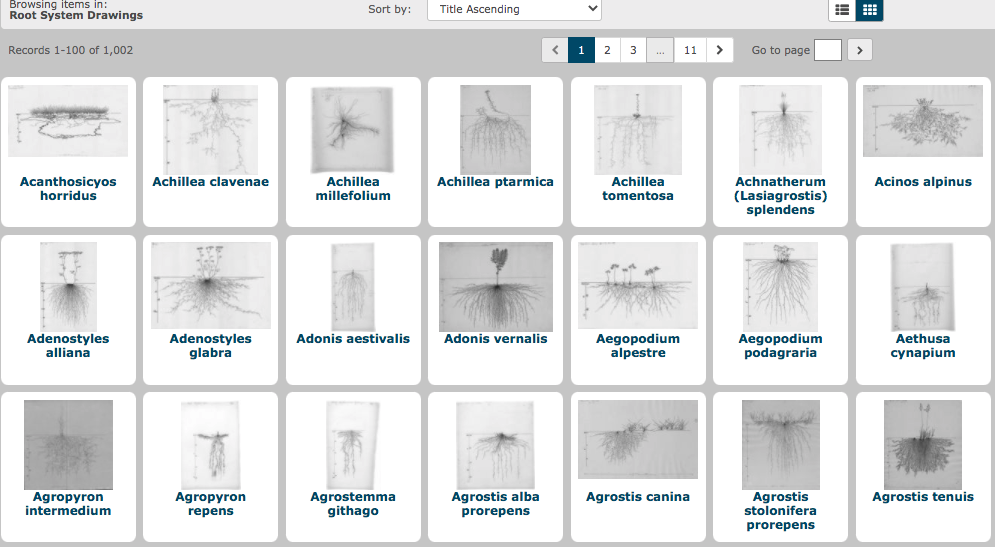Image resolution: width=995 pixels, height=547 pixels.
Task: Click the pagination ellipsis button
Action: point(660,50)
